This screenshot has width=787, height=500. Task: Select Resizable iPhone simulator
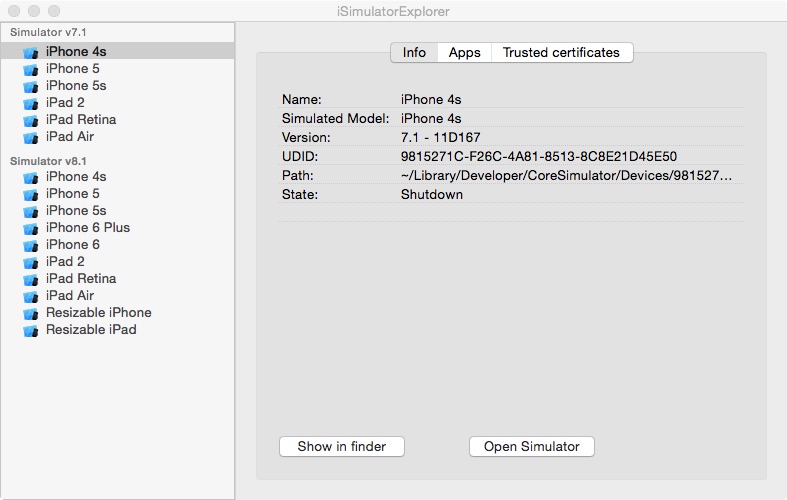(x=117, y=313)
